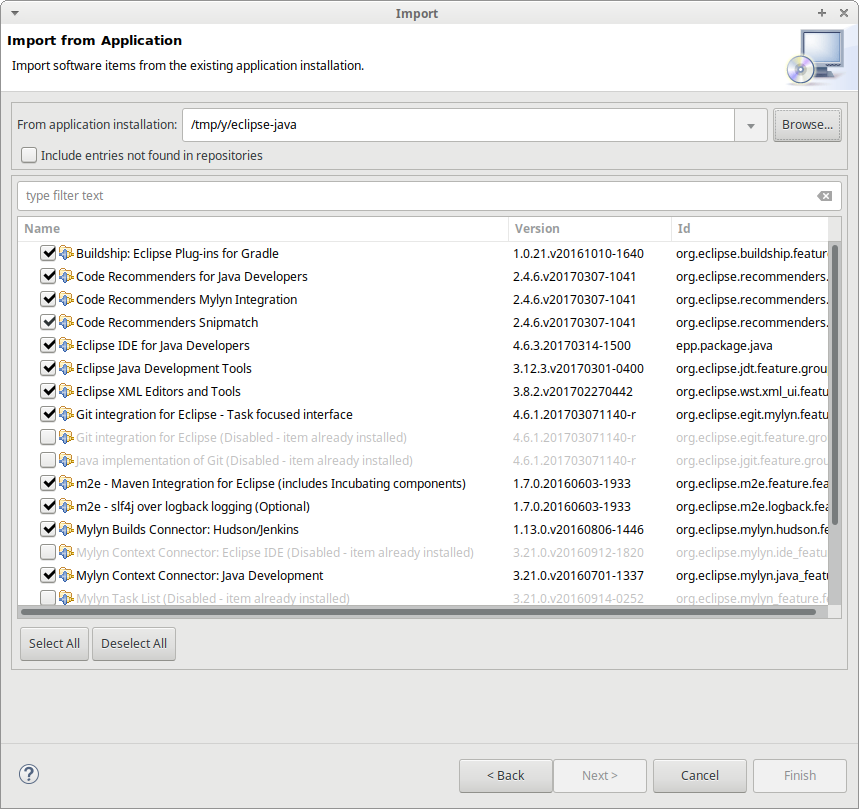Click the feature icon beside Code Recommenders Snipmatch

tap(66, 322)
